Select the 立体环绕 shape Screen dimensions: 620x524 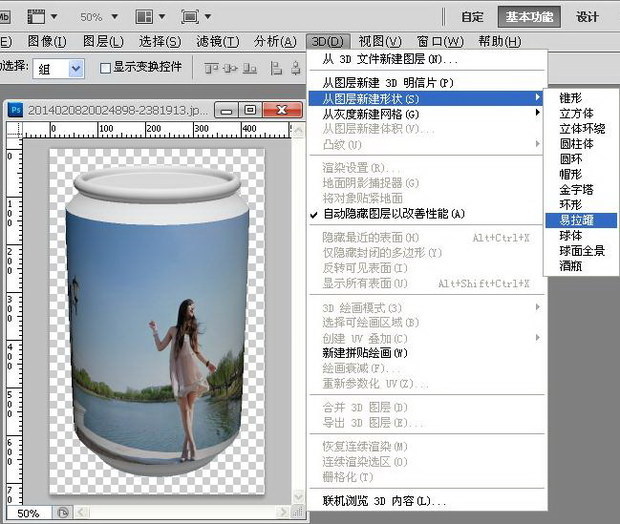(582, 129)
